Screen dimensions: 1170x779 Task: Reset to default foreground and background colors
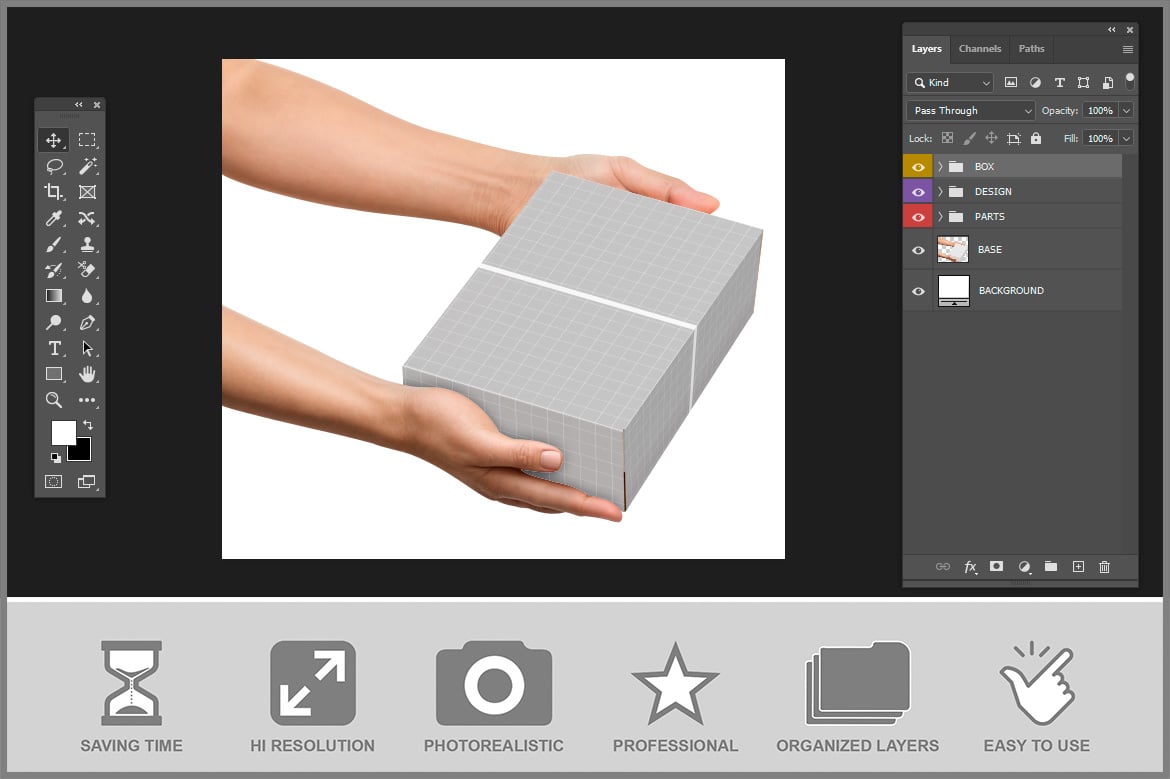pyautogui.click(x=55, y=457)
